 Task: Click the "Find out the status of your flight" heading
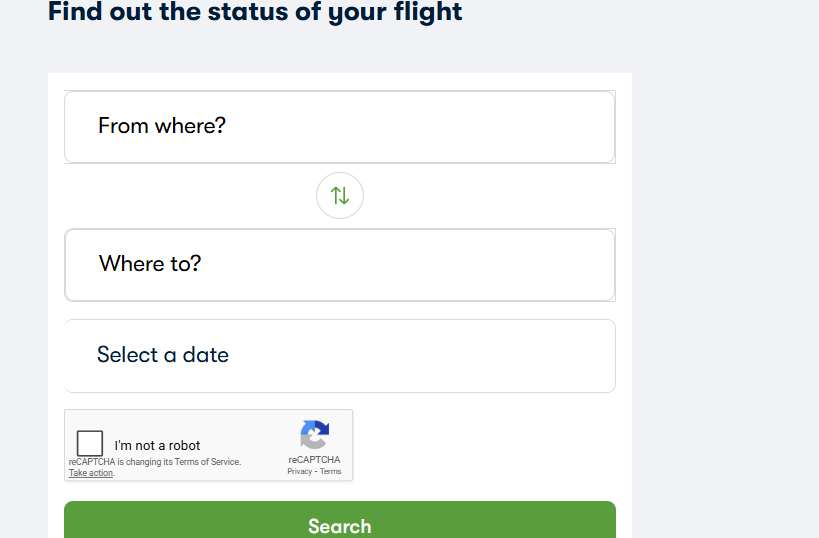255,12
